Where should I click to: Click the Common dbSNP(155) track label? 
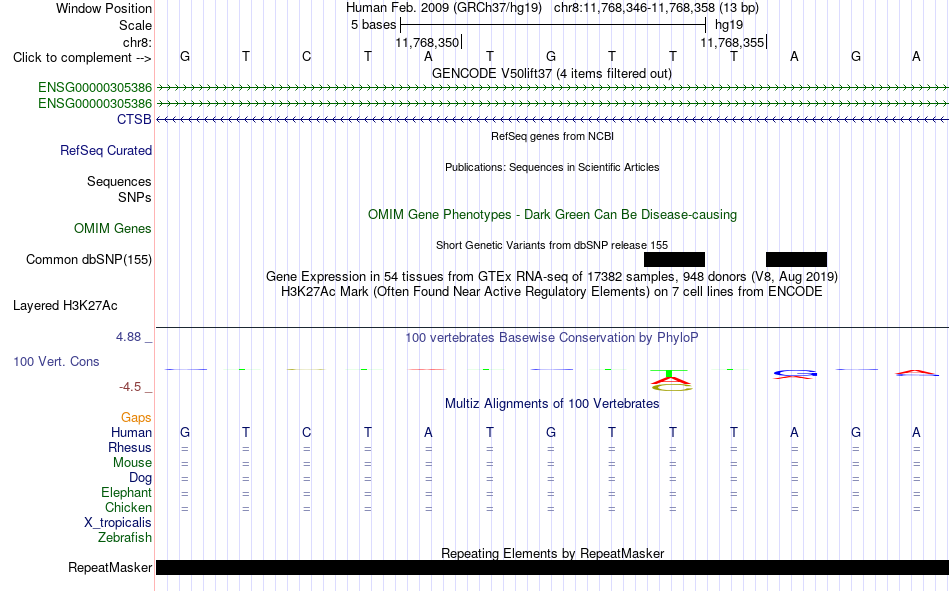pos(89,259)
